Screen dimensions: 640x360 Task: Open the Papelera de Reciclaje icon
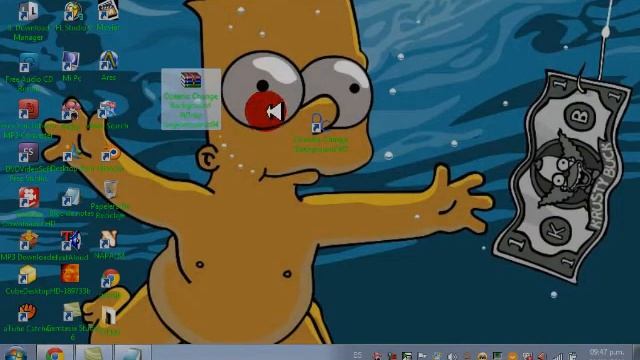pos(110,190)
